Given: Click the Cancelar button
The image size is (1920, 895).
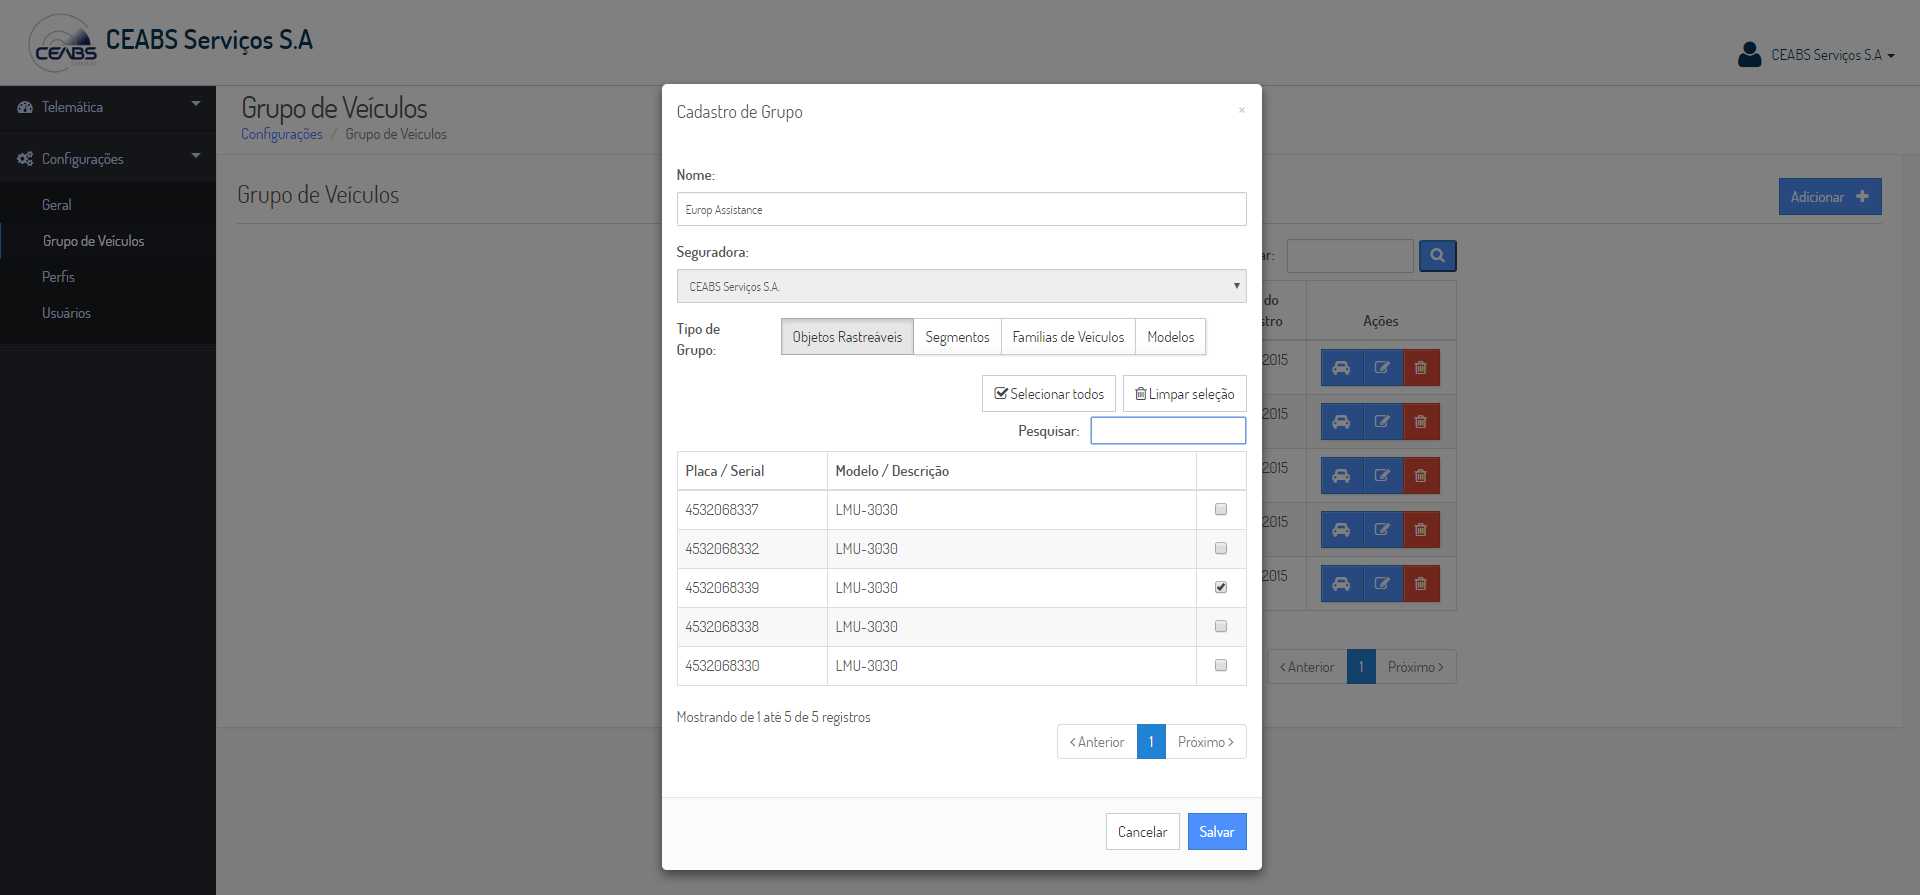Looking at the screenshot, I should coord(1142,832).
